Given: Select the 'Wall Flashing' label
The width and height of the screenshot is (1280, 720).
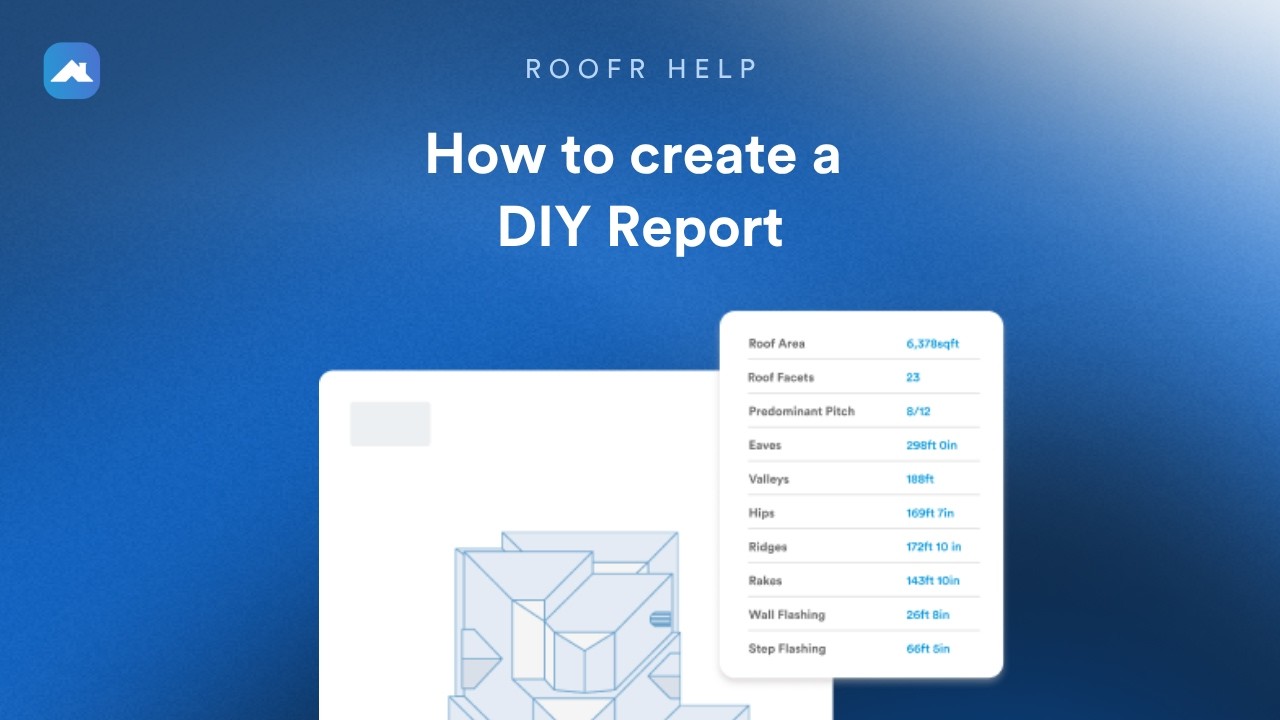Looking at the screenshot, I should [786, 615].
